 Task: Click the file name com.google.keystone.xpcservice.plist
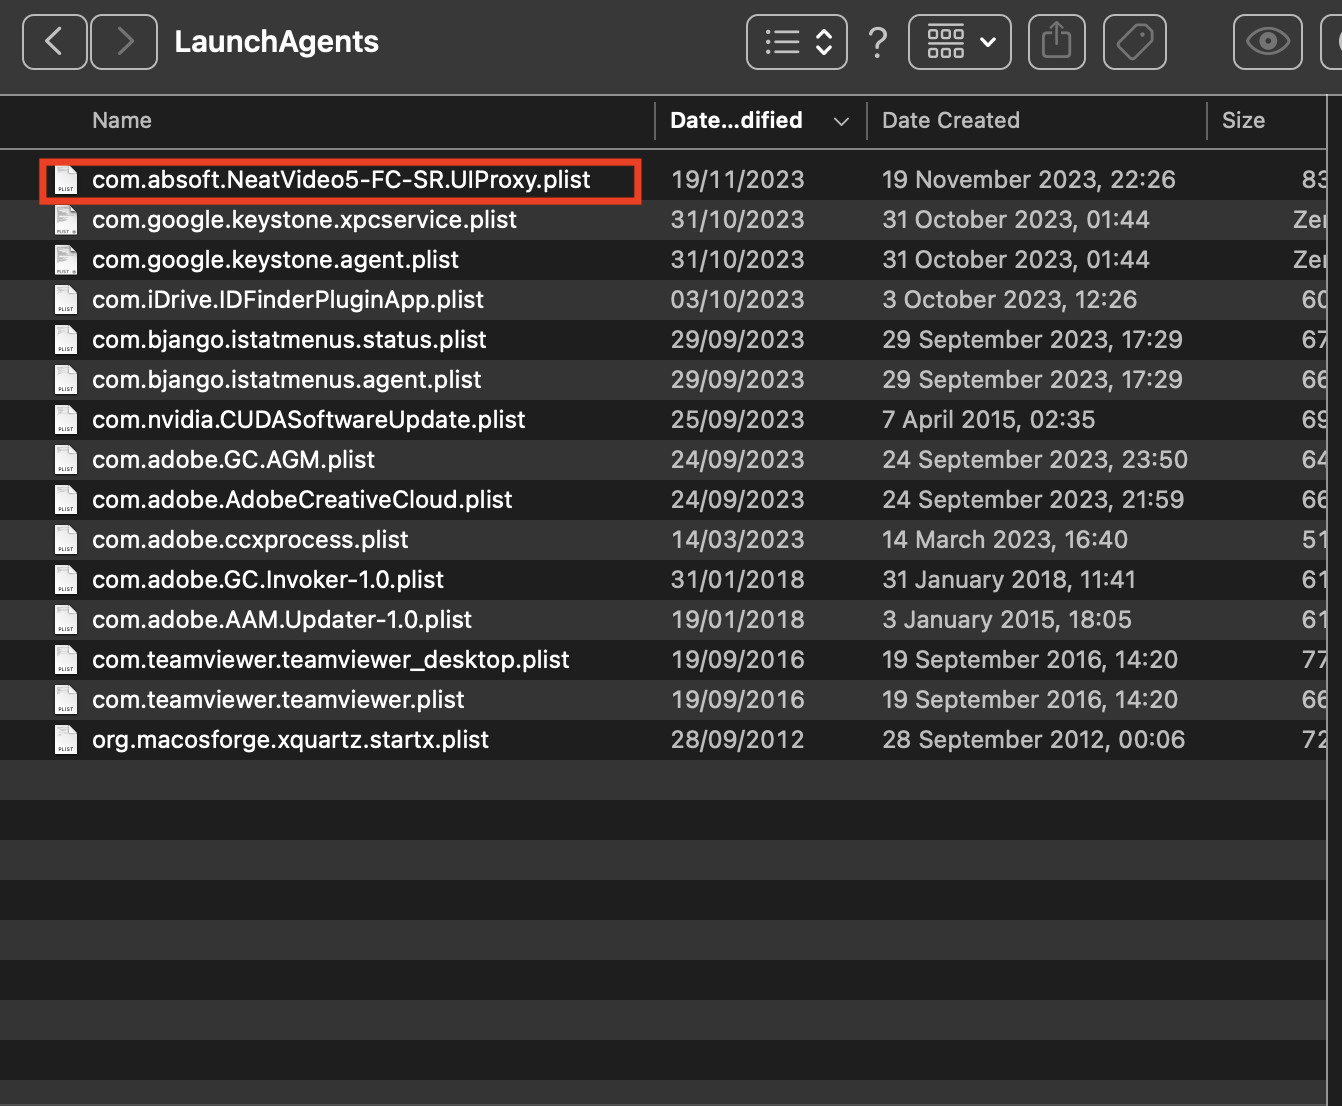(304, 220)
